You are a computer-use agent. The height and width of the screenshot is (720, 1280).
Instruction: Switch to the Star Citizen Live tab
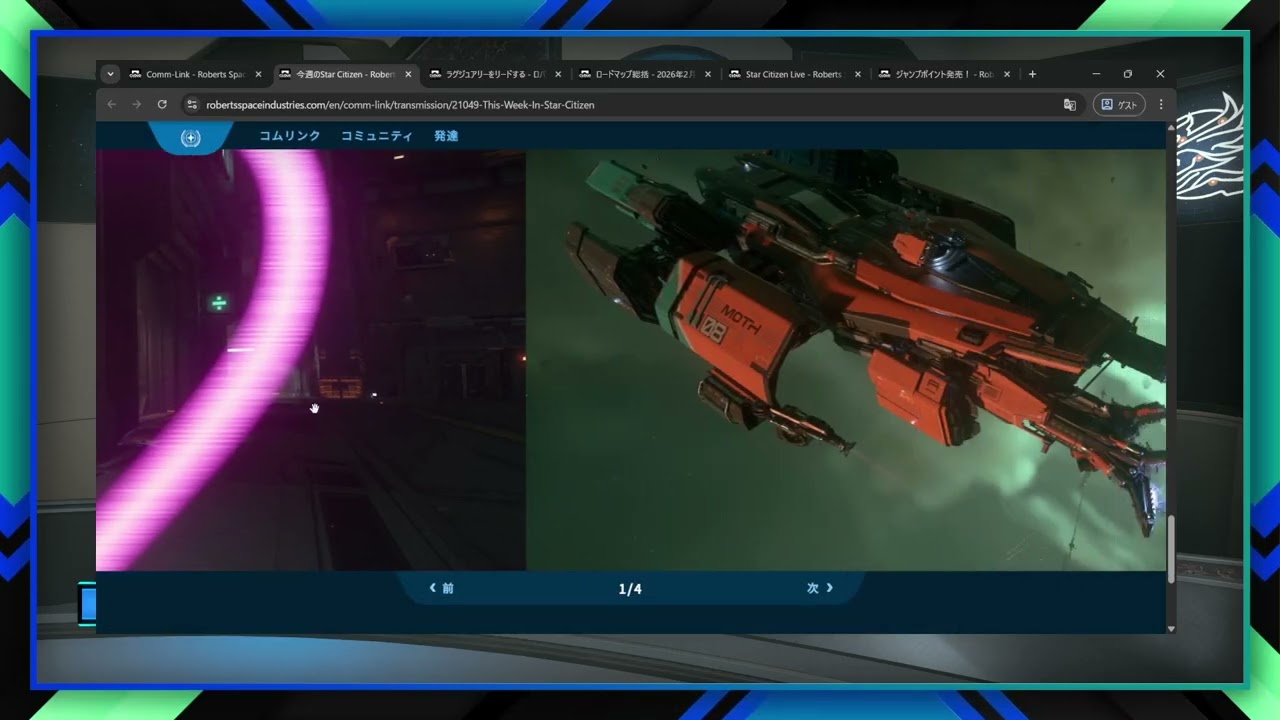click(795, 74)
